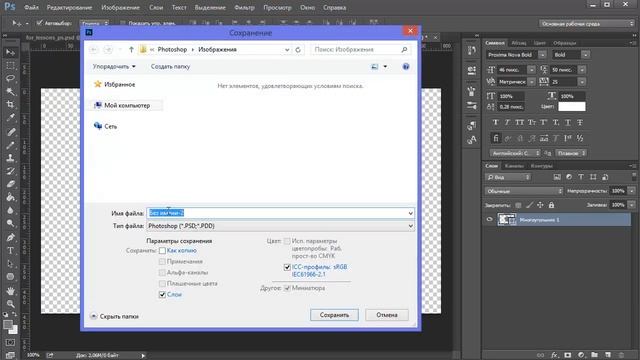Viewport: 640px width, 360px height.
Task: Click the layer effects fx icon
Action: (554, 355)
